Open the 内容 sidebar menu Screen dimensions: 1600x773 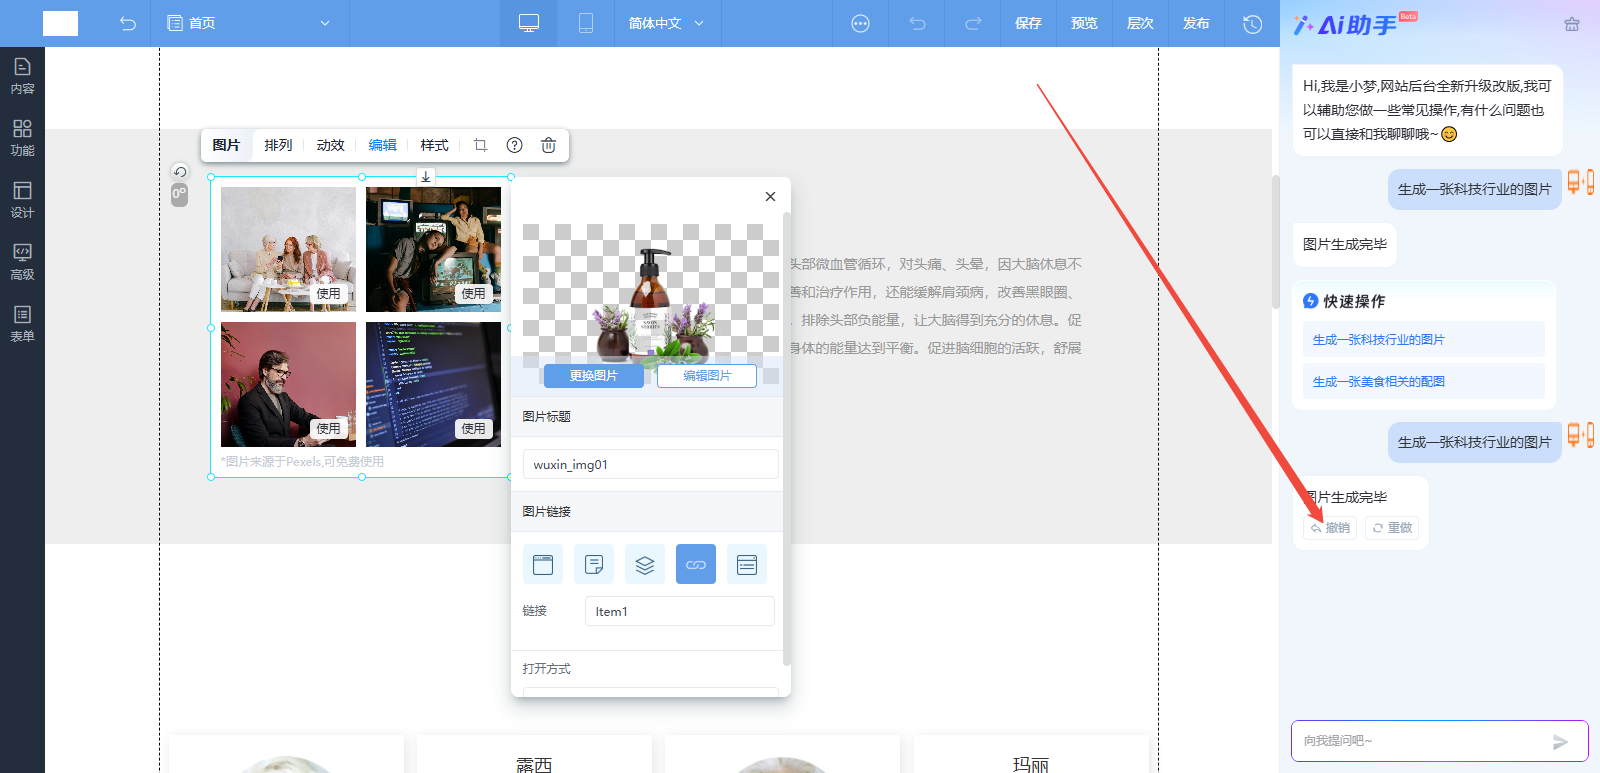tap(22, 77)
